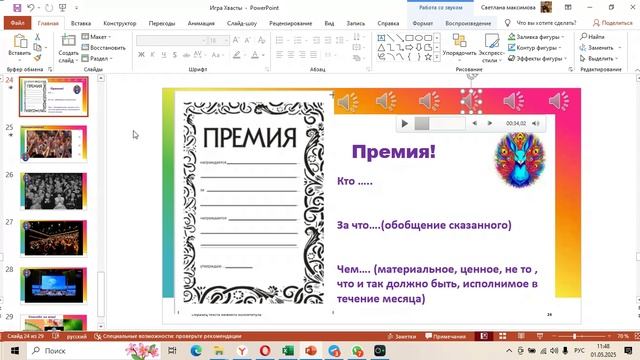Open the Раздел section dropdown

(x=97, y=58)
